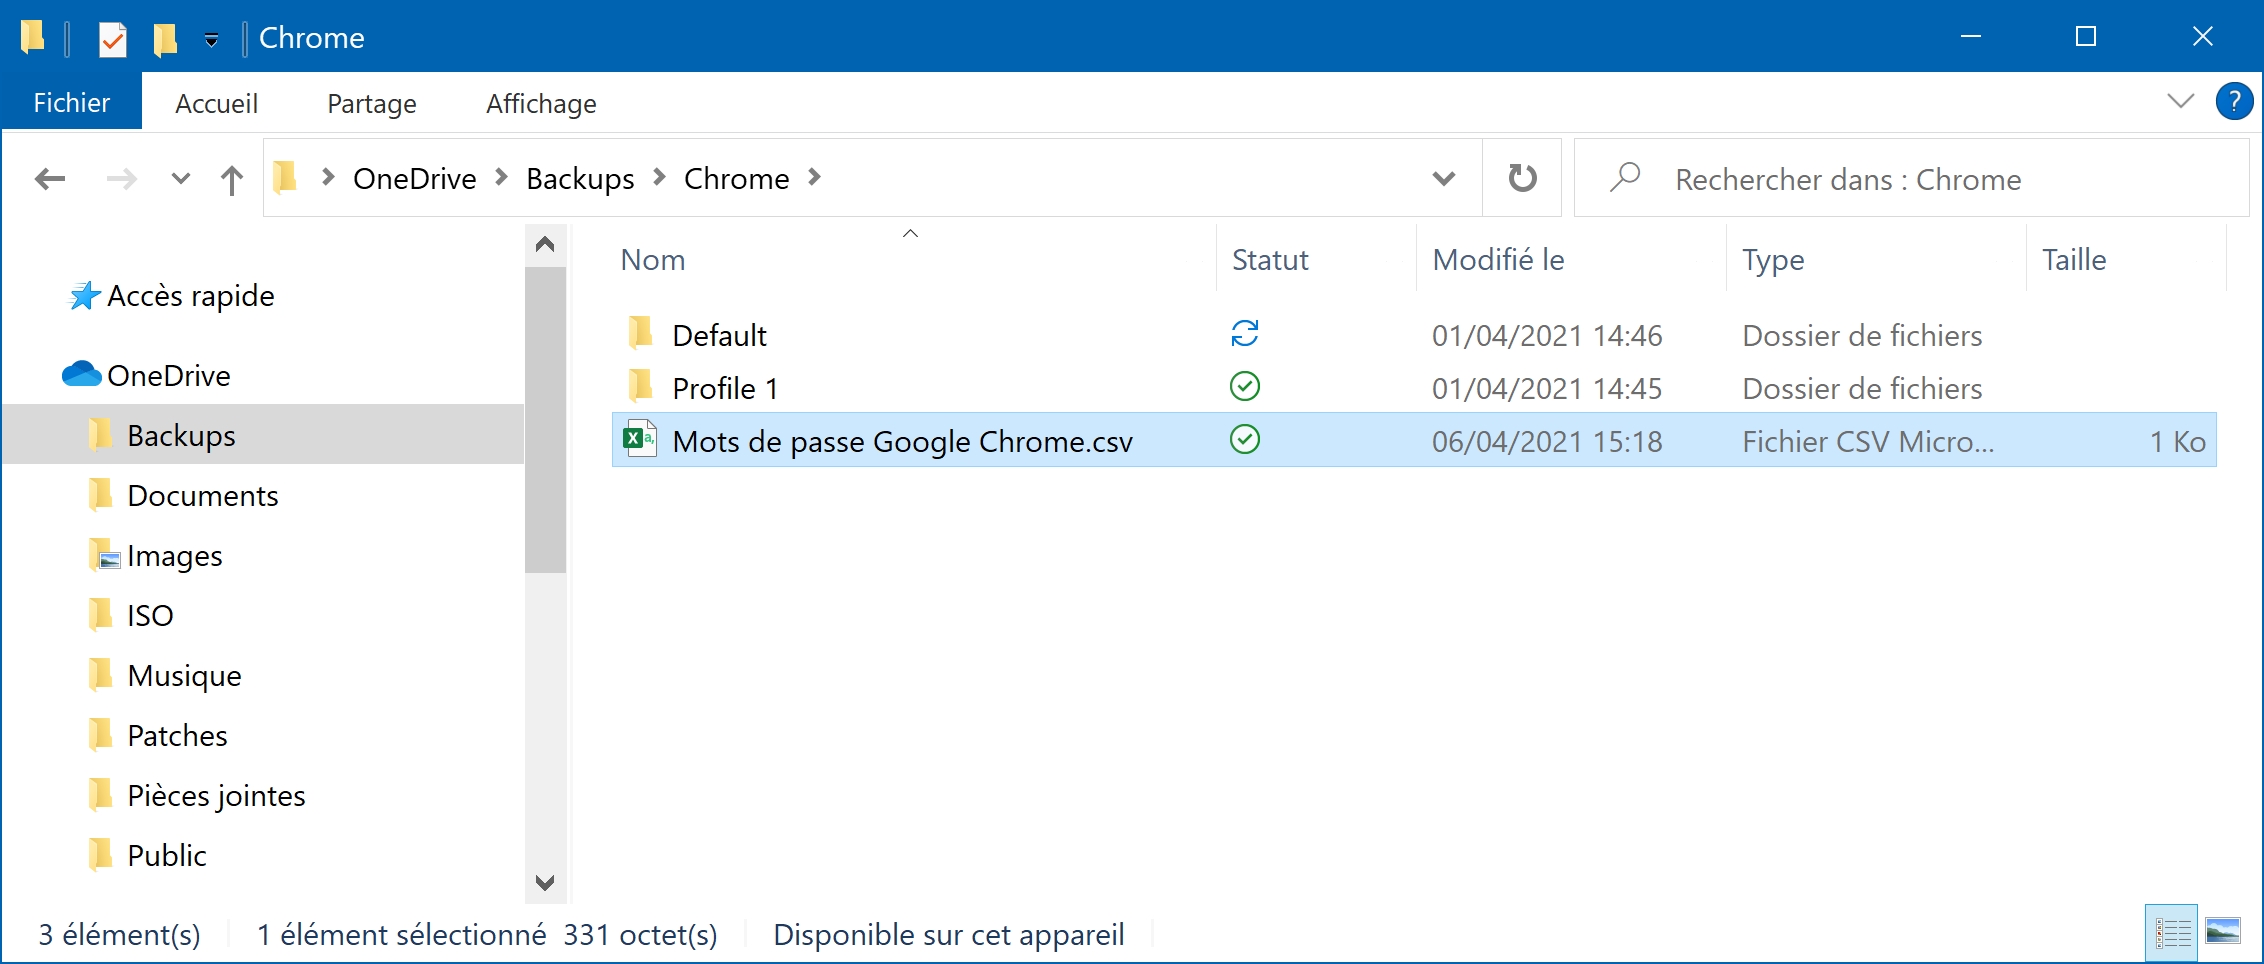This screenshot has width=2264, height=964.
Task: Open the Fichier menu
Action: (x=72, y=103)
